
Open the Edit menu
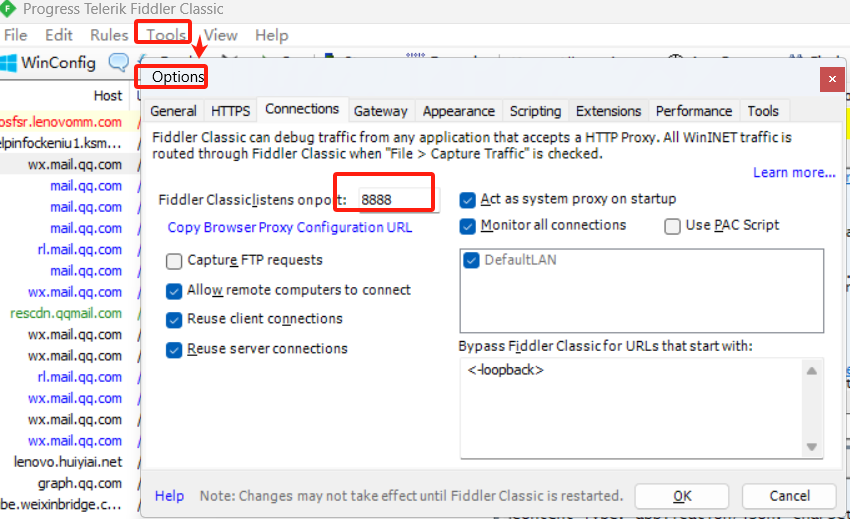(x=59, y=35)
